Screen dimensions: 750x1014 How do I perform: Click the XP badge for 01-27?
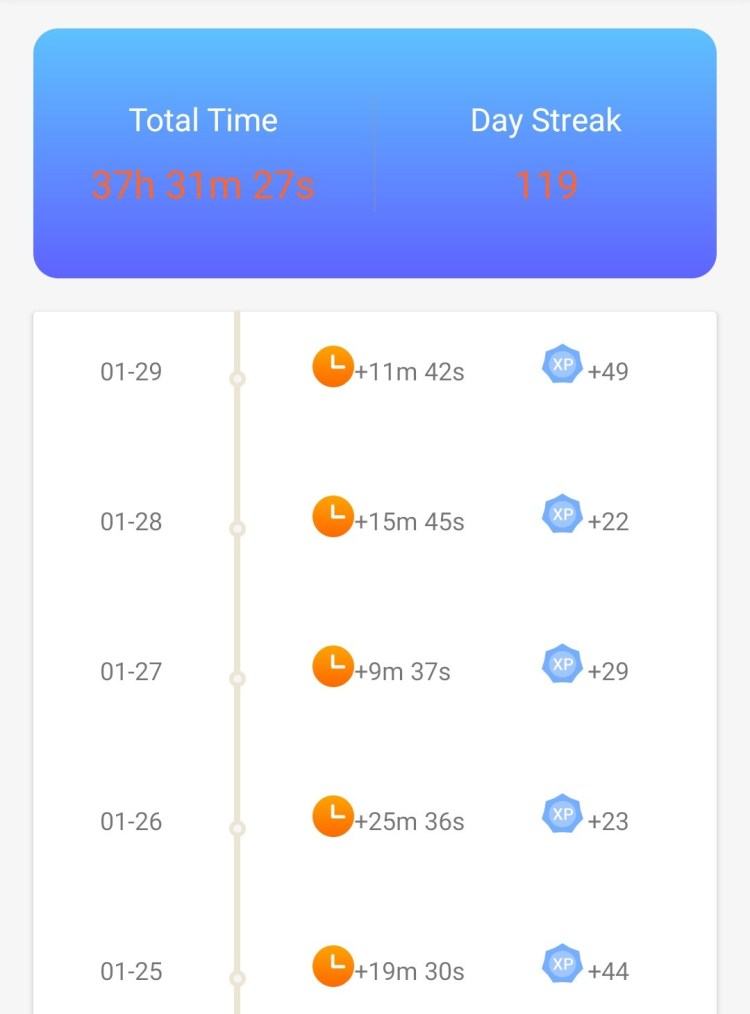click(562, 665)
